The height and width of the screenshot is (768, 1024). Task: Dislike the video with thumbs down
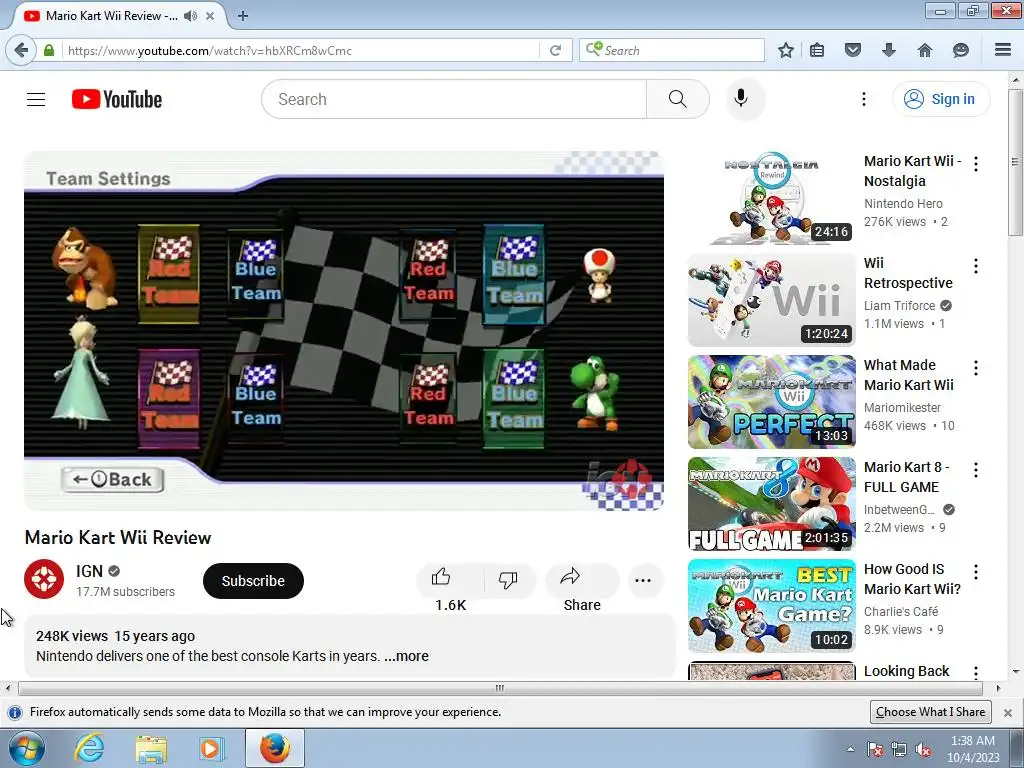tap(508, 581)
